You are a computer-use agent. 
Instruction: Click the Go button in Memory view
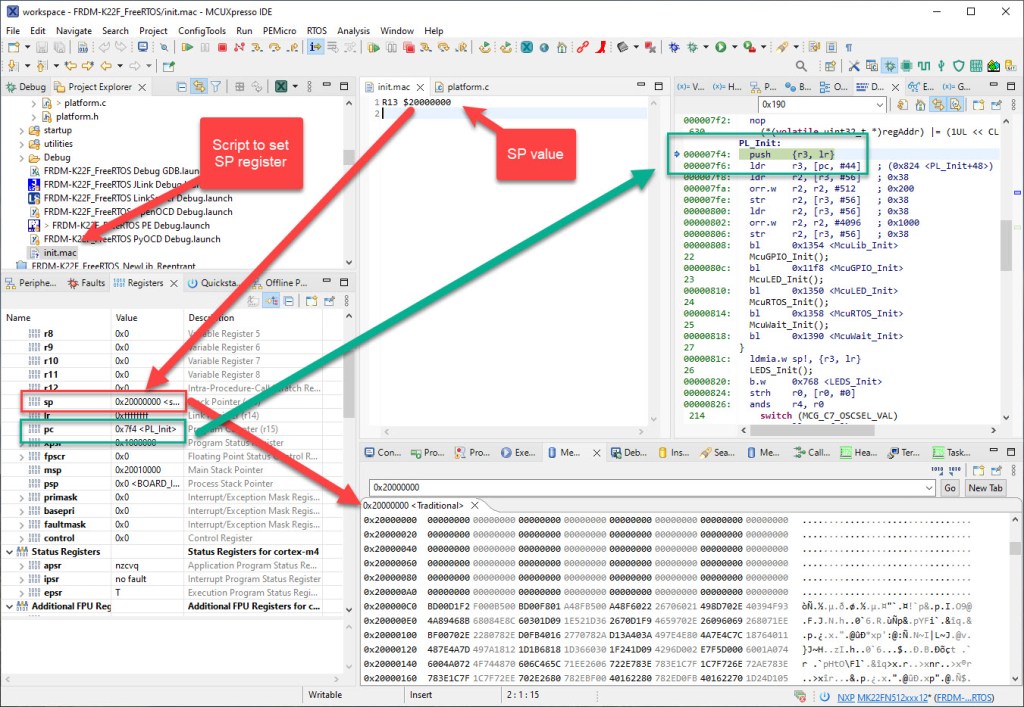click(949, 487)
